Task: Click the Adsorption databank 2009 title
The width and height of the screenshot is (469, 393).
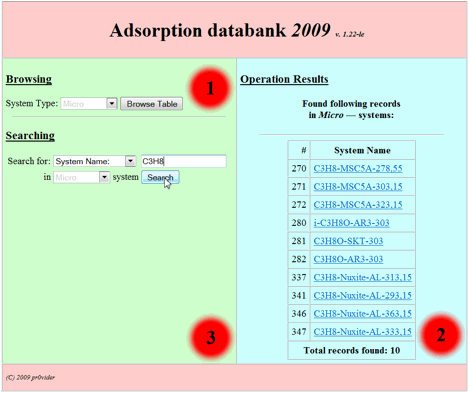Action: click(x=220, y=30)
